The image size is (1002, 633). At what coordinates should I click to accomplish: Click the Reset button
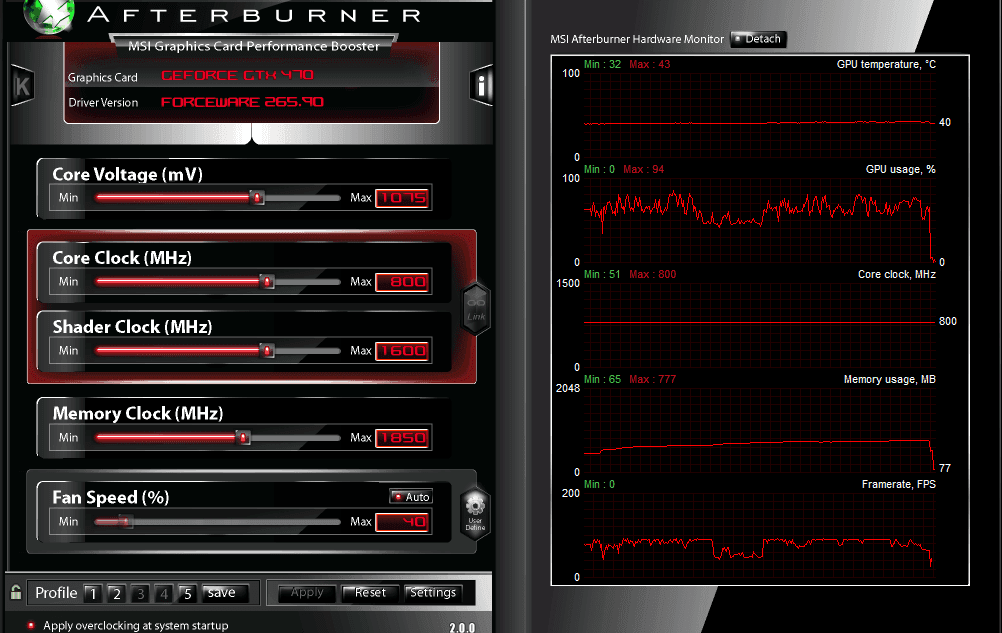(x=370, y=593)
